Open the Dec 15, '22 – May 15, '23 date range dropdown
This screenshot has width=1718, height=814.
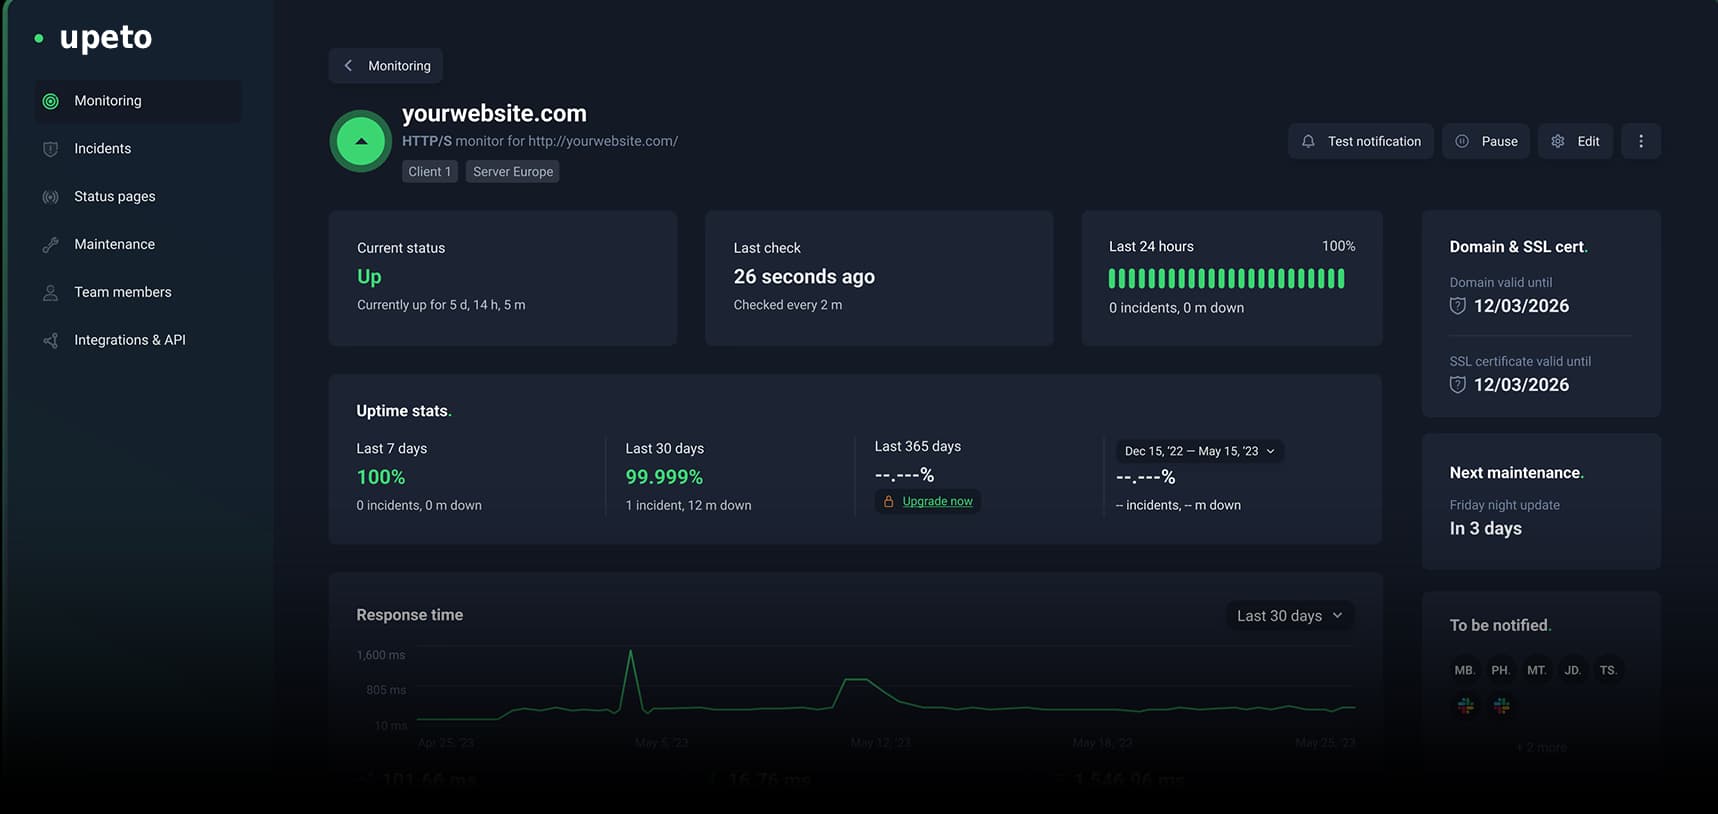[1200, 452]
